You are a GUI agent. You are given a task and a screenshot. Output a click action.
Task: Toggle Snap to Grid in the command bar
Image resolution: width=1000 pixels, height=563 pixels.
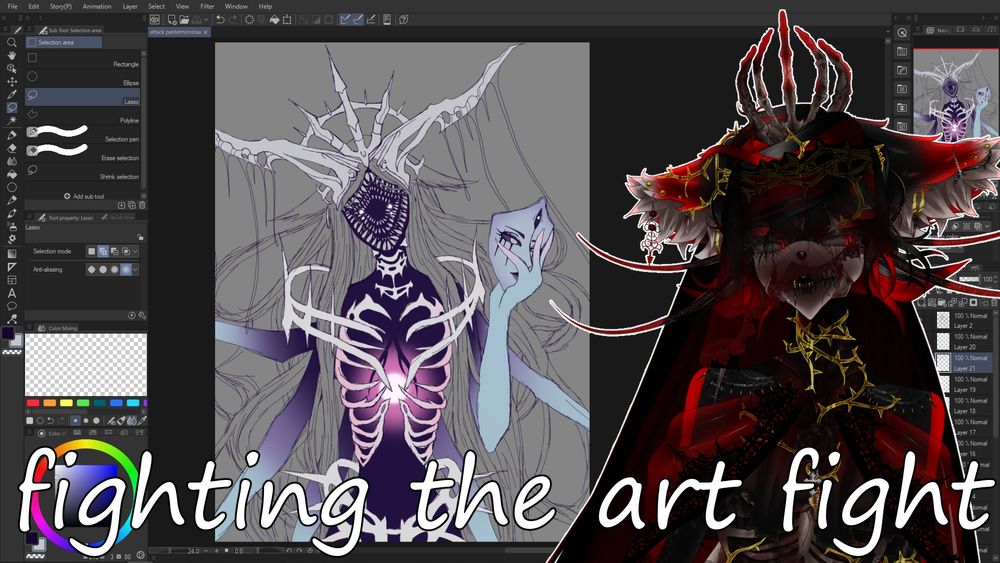pos(371,20)
